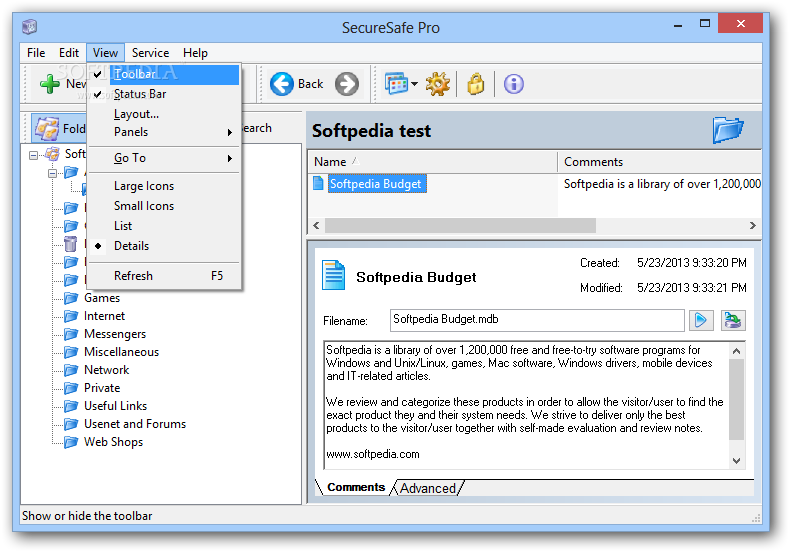Click the trash bin icon in folder tree
The width and height of the screenshot is (790, 552).
pyautogui.click(x=71, y=244)
